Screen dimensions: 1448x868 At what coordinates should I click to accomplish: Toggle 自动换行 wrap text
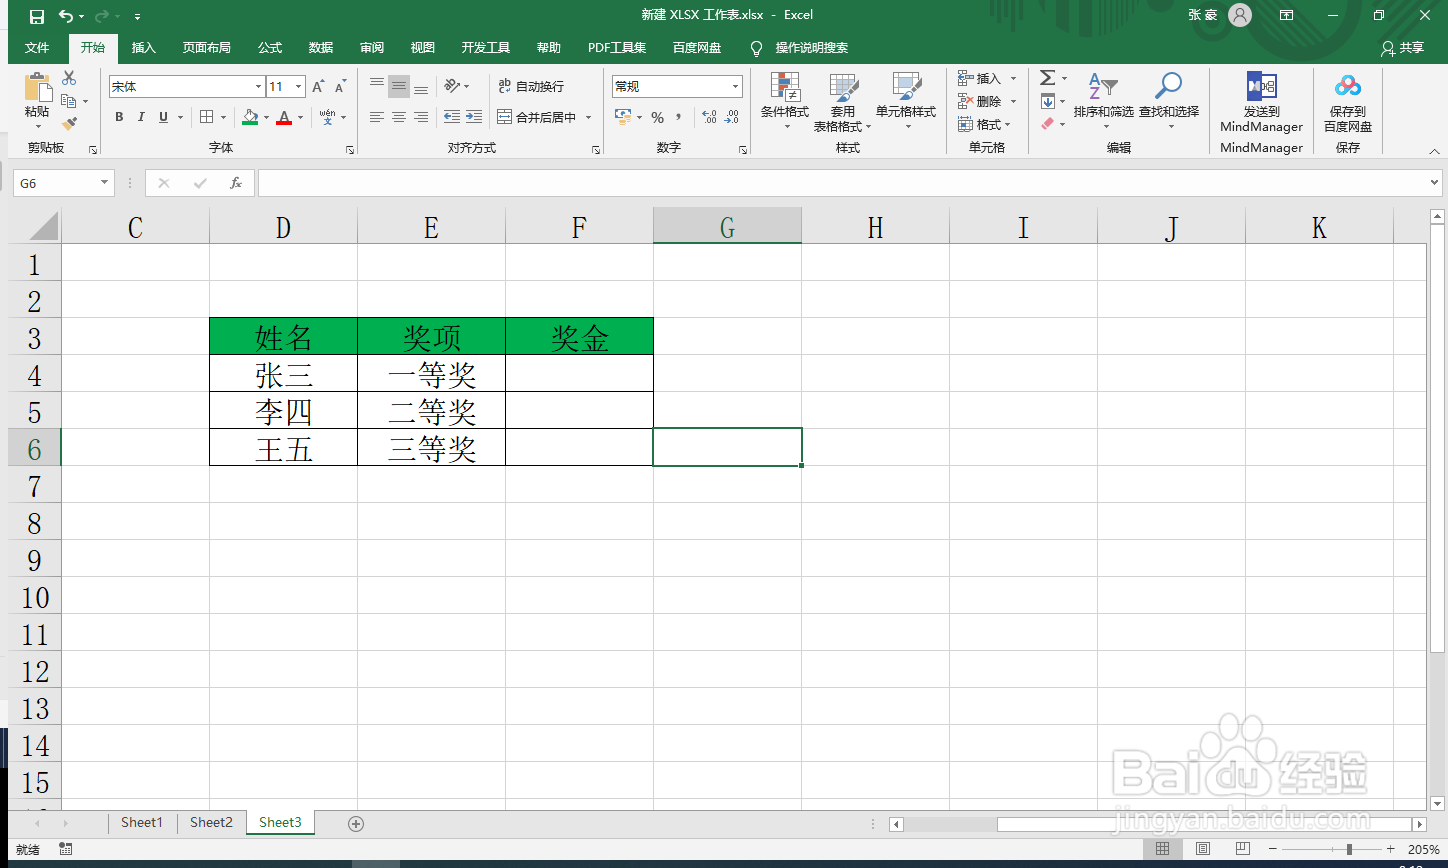(531, 86)
